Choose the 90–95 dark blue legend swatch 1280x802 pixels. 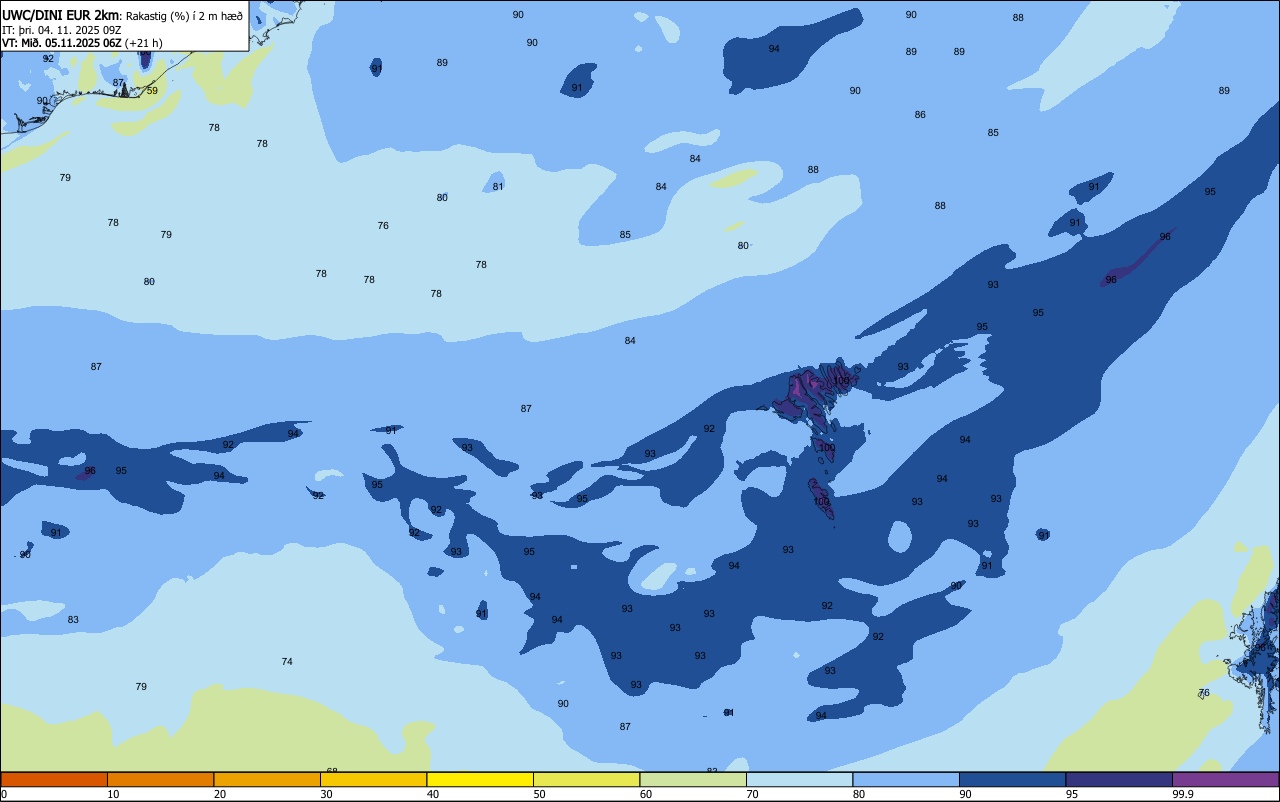[x=1012, y=779]
